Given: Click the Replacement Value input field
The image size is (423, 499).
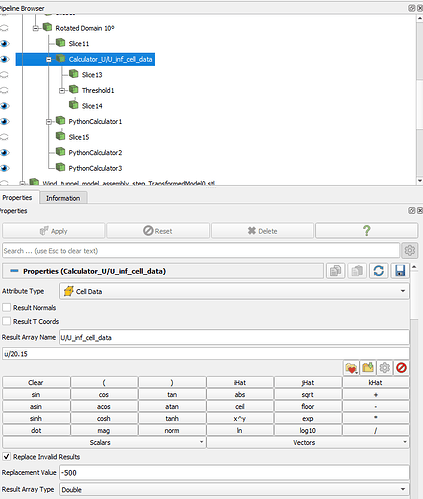Looking at the screenshot, I should click(x=234, y=473).
